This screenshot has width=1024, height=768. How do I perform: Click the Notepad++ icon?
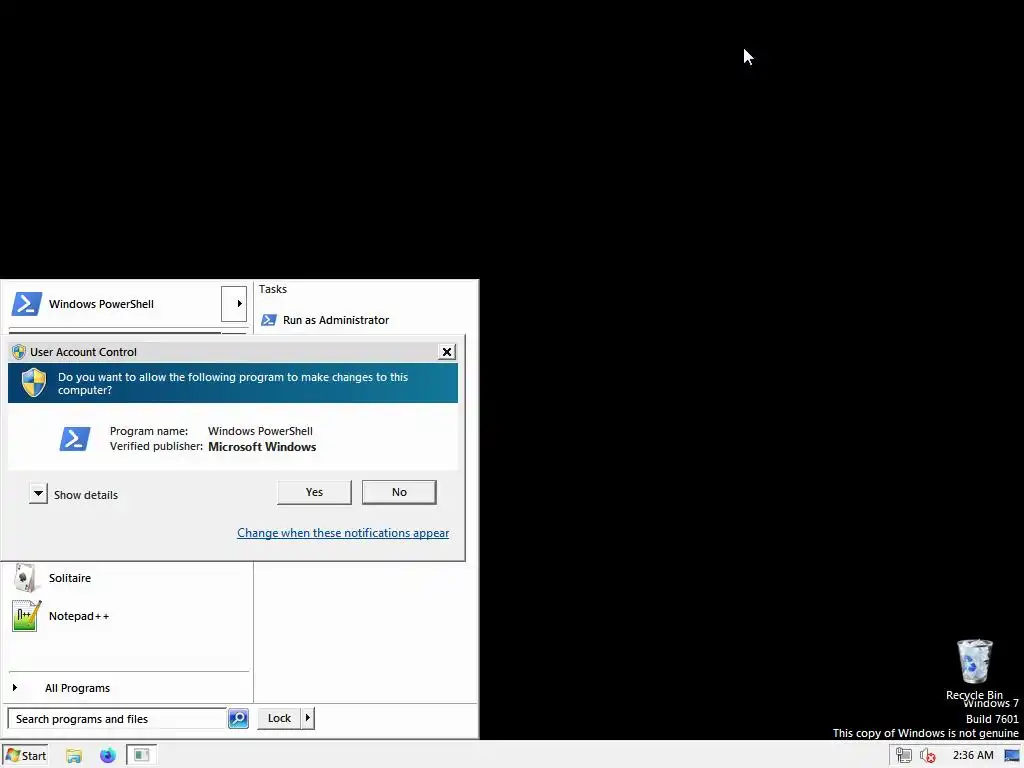click(27, 616)
